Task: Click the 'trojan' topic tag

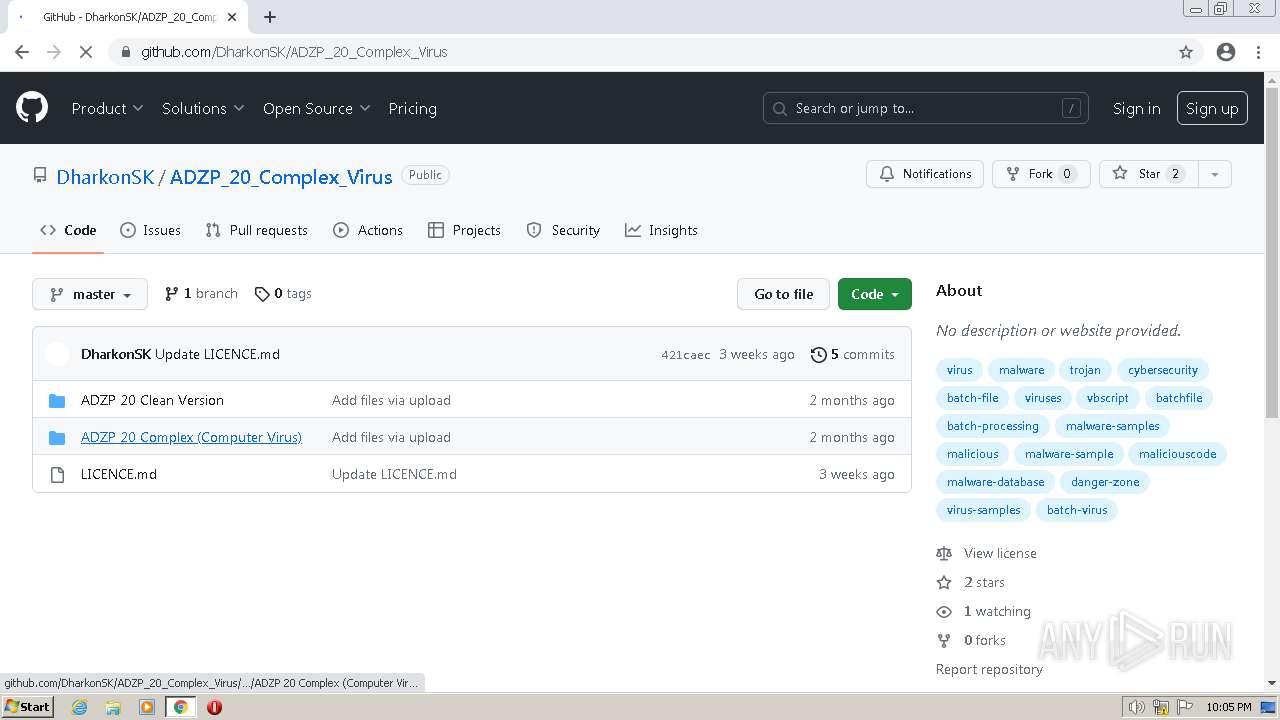Action: click(x=1085, y=370)
